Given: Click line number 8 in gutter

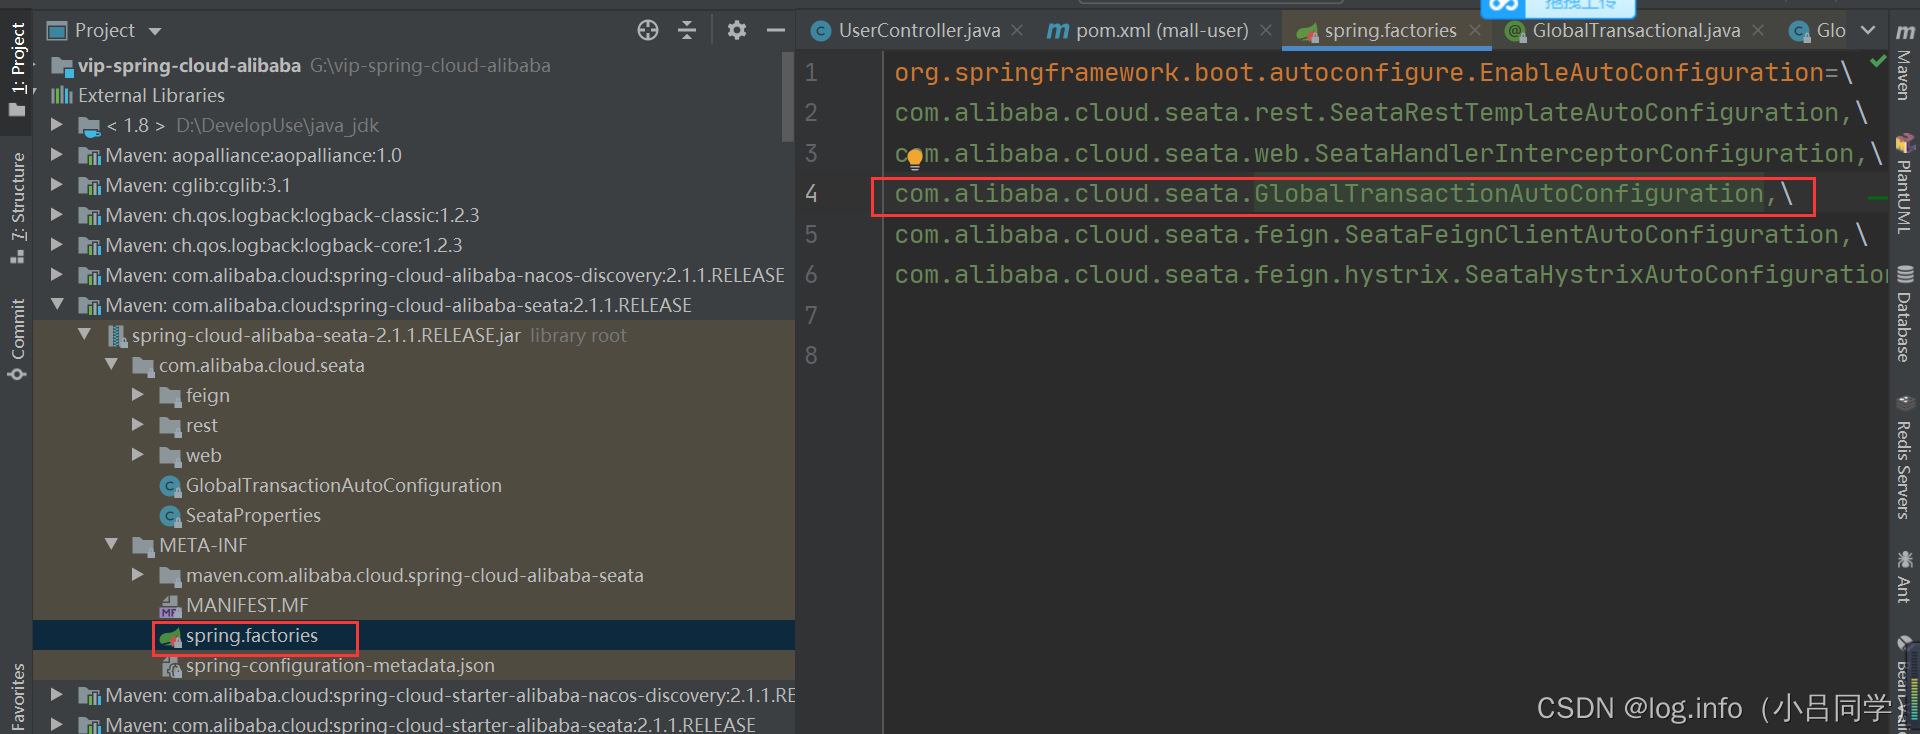Looking at the screenshot, I should pos(811,355).
